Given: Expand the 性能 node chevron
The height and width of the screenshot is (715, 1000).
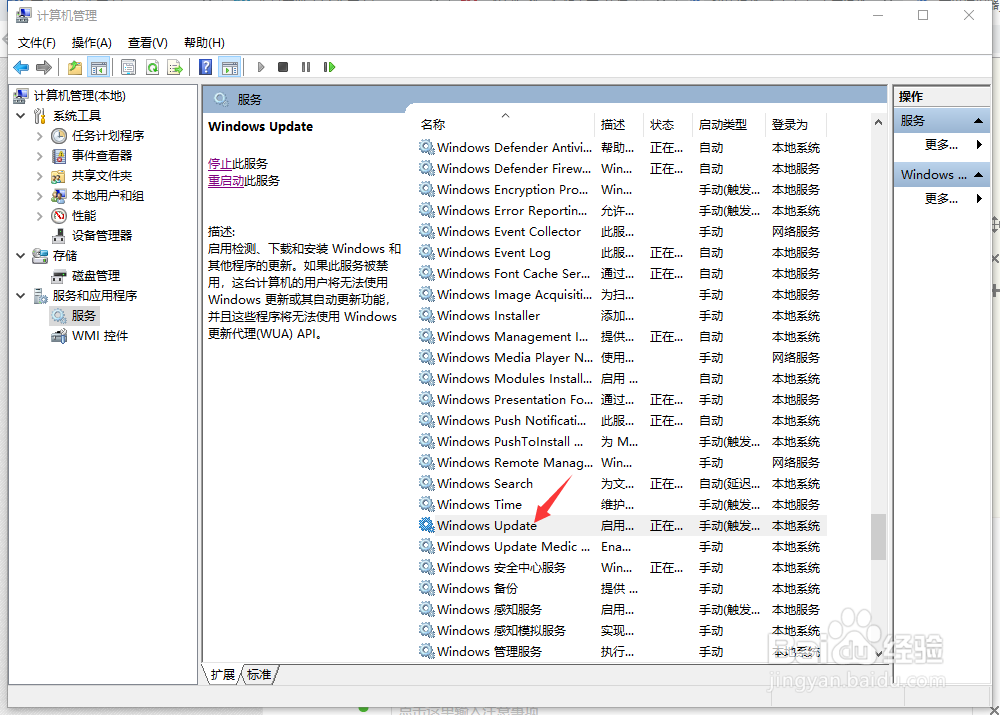Looking at the screenshot, I should point(40,216).
